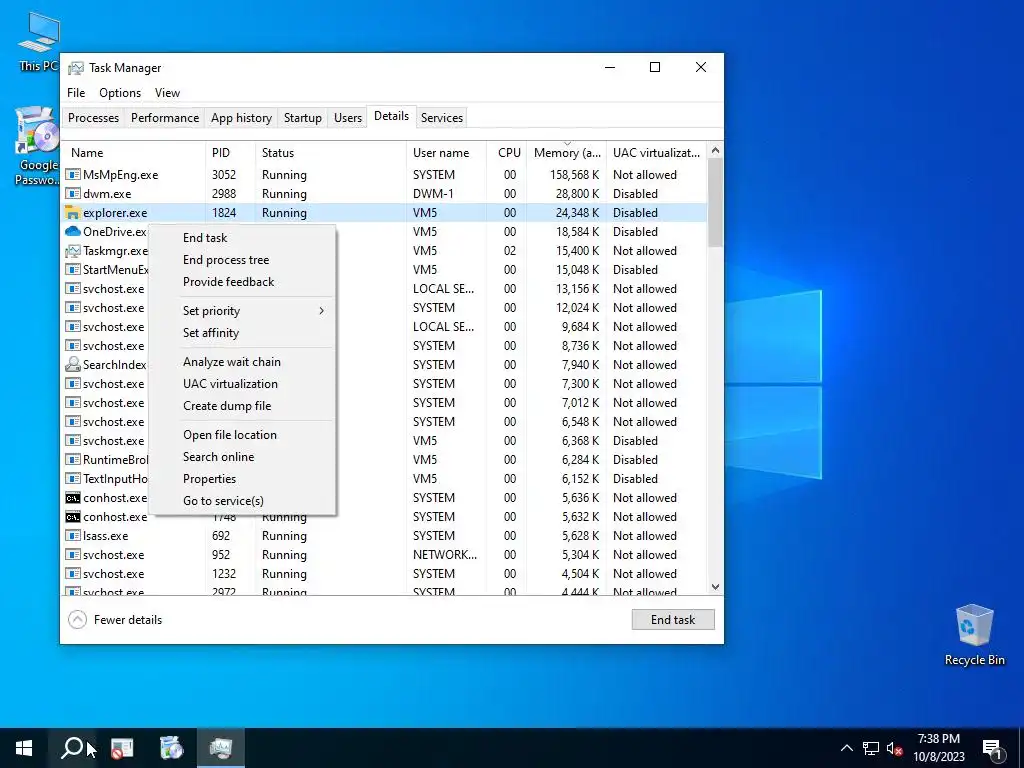Click the dwm.exe process icon

point(72,193)
